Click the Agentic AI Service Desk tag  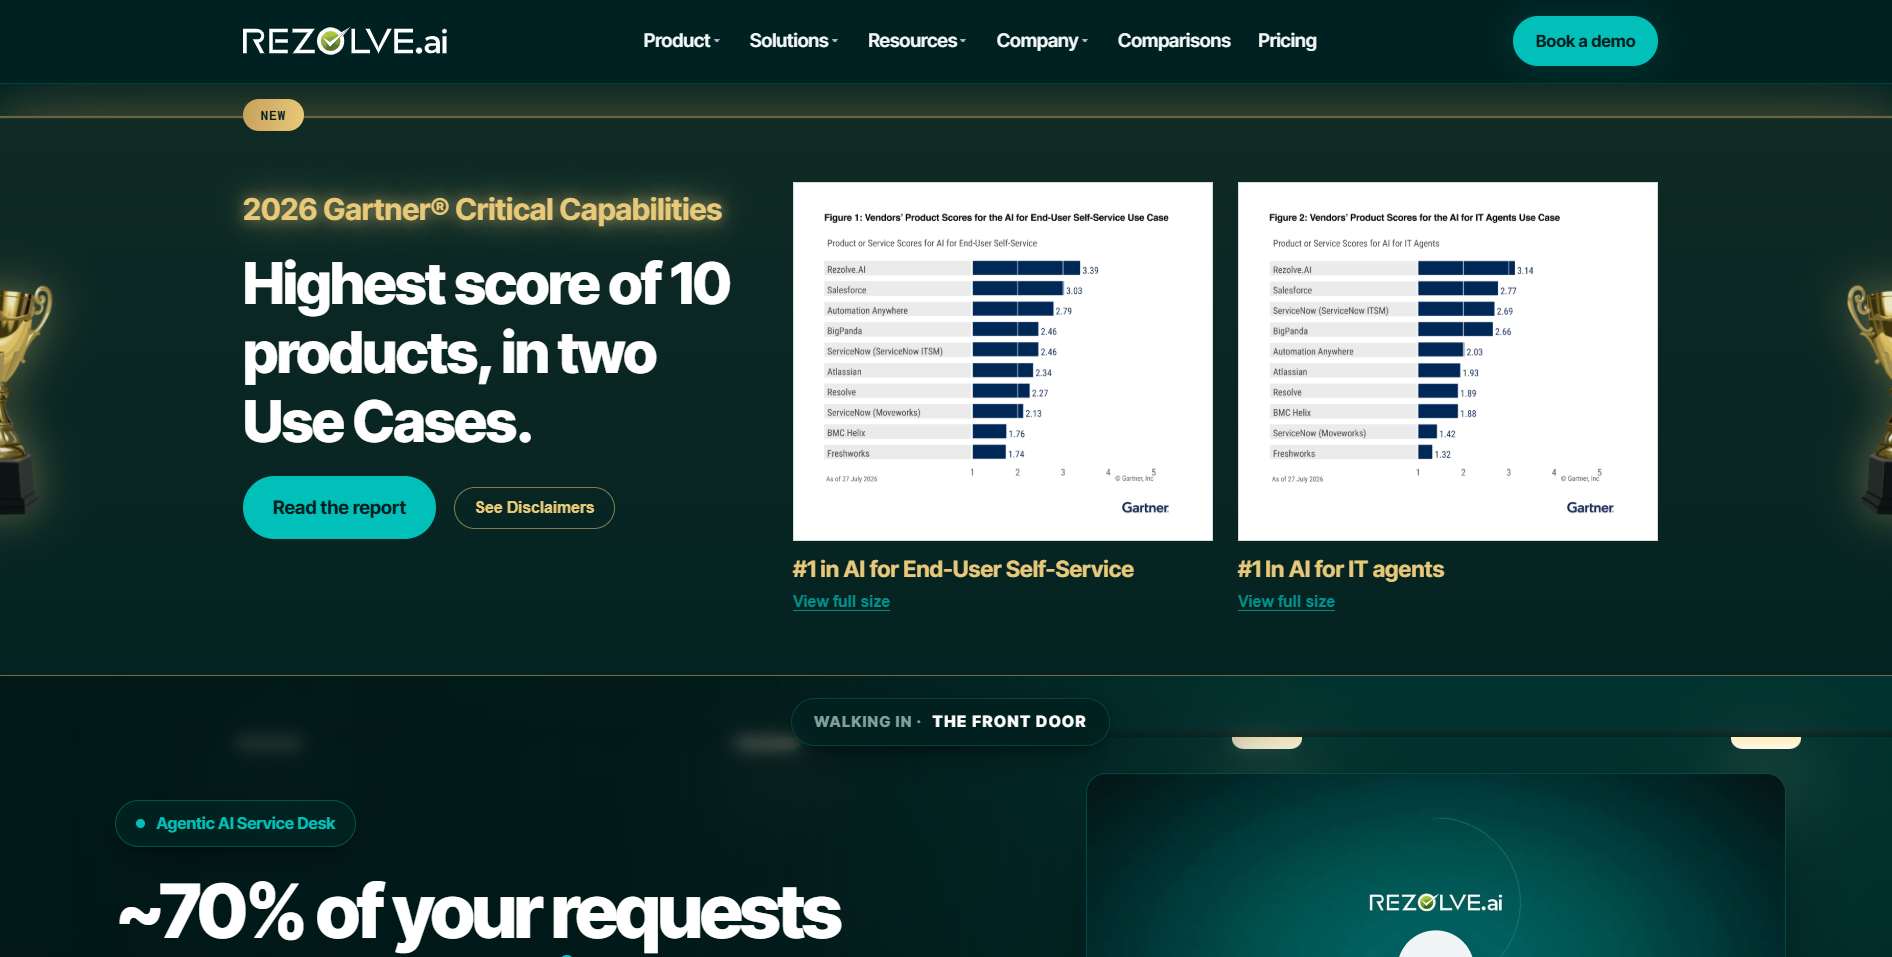(235, 823)
